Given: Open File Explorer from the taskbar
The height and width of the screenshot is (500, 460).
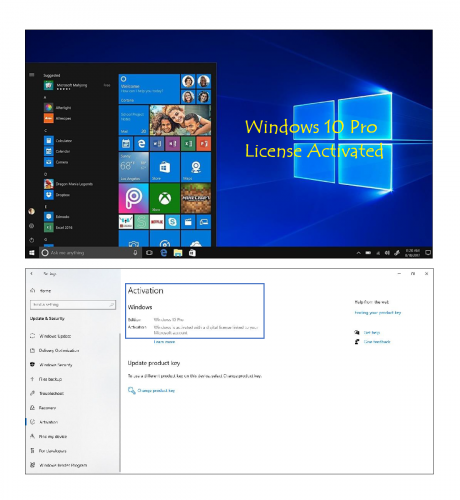Looking at the screenshot, I should tap(178, 253).
